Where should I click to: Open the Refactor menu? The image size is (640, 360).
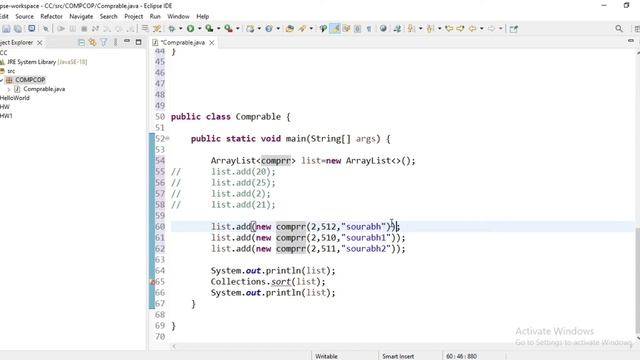[x=51, y=16]
